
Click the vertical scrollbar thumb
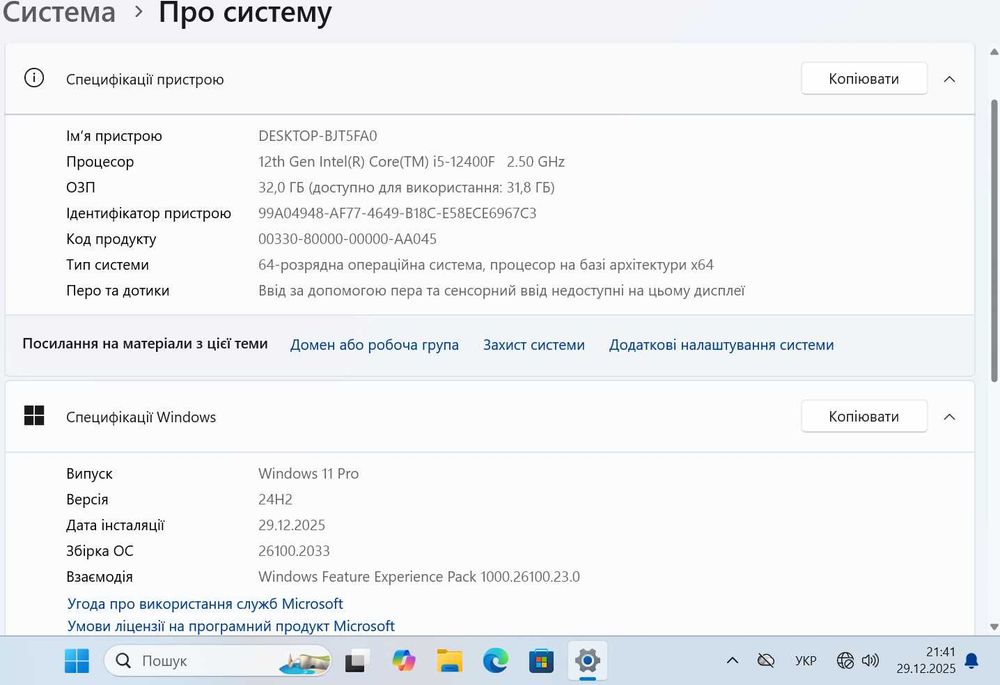coord(994,241)
